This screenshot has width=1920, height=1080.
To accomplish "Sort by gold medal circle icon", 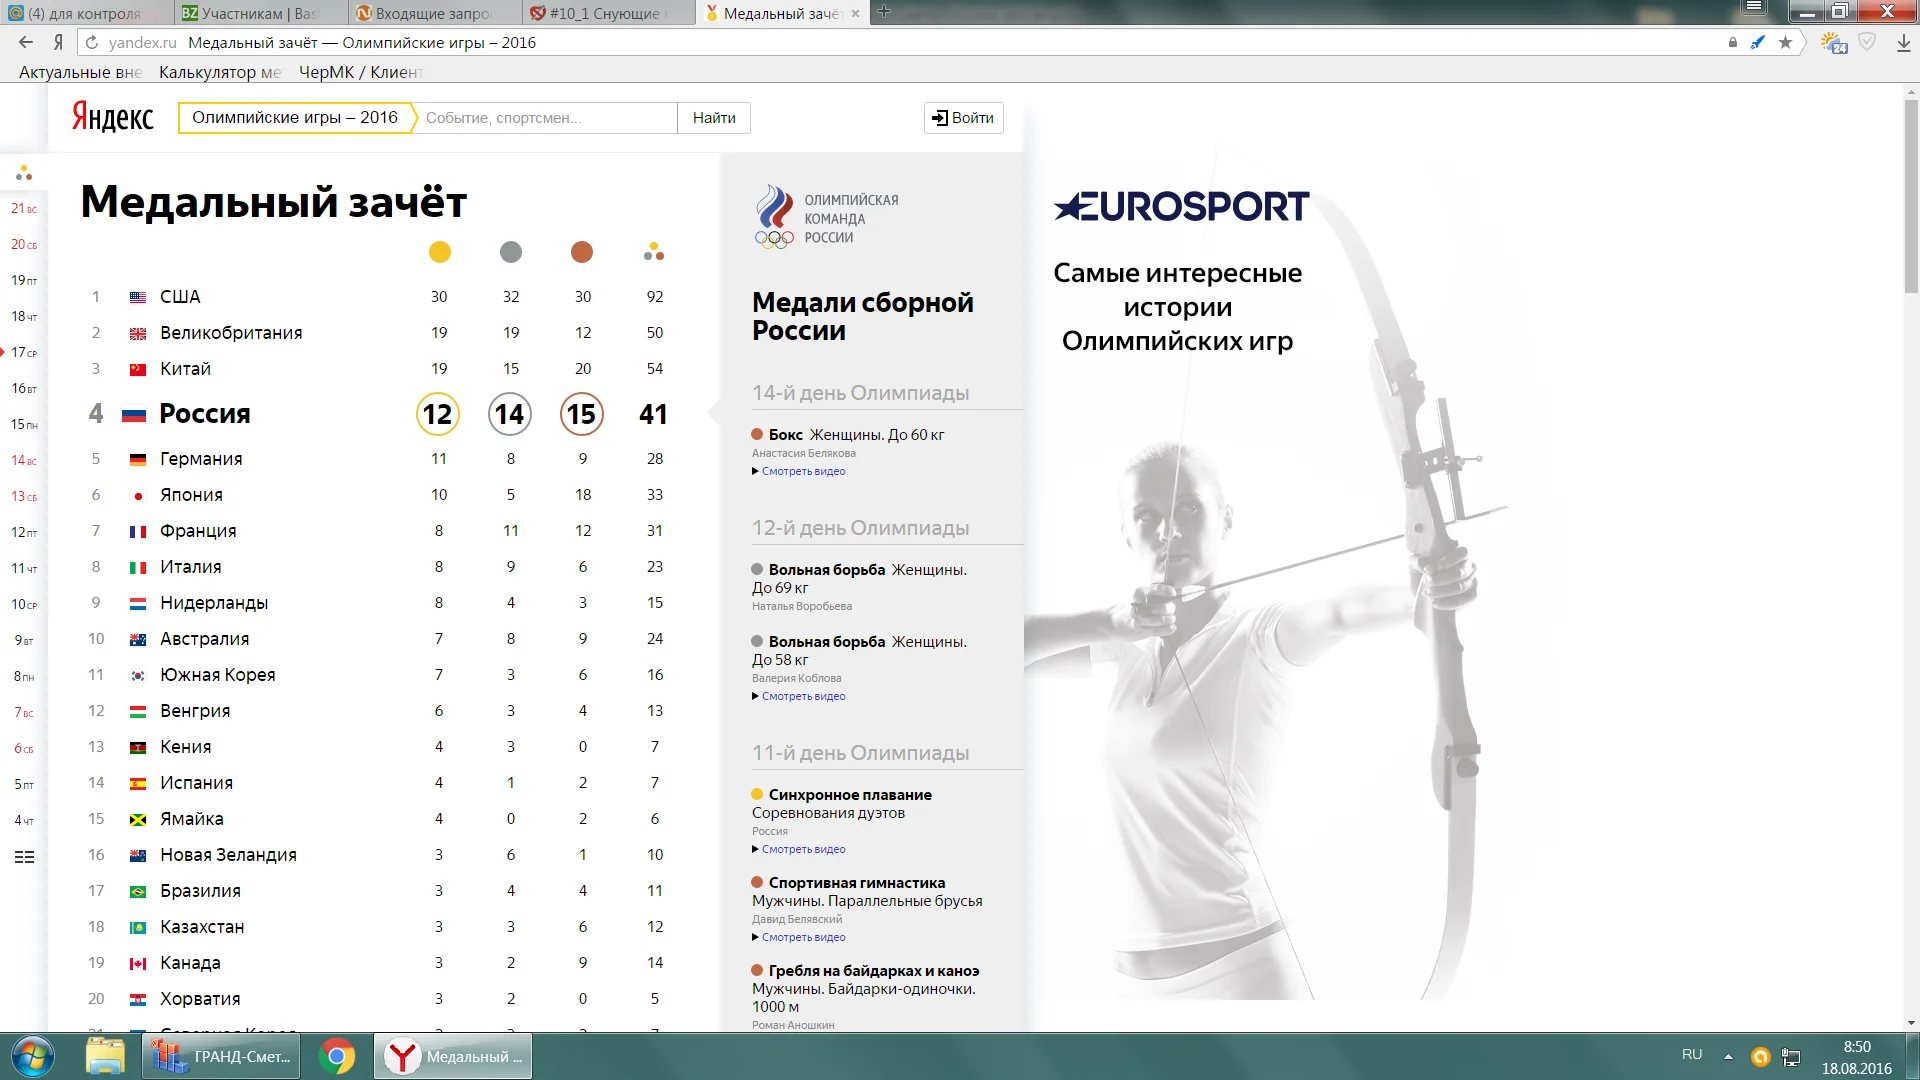I will point(439,252).
